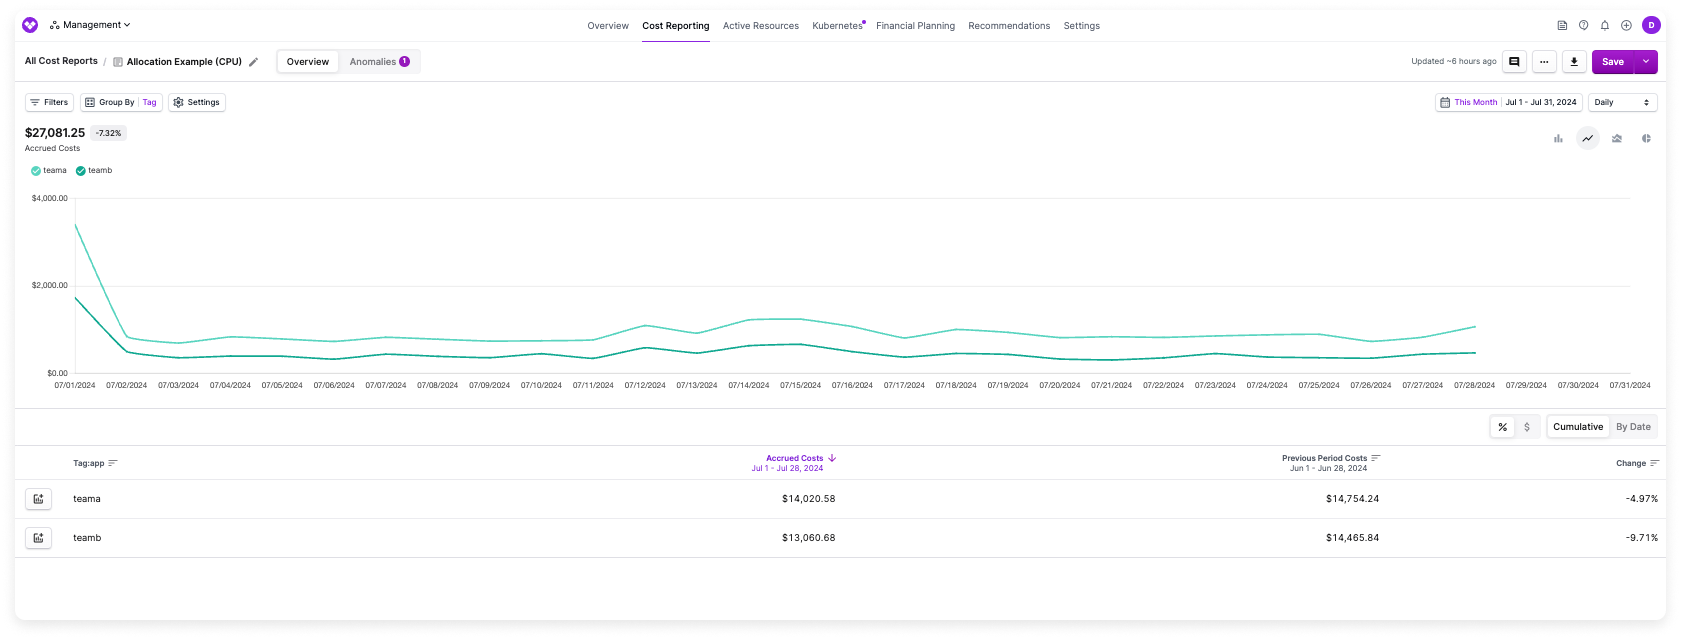Toggle teamb series in chart legend
1681x640 pixels.
click(94, 170)
